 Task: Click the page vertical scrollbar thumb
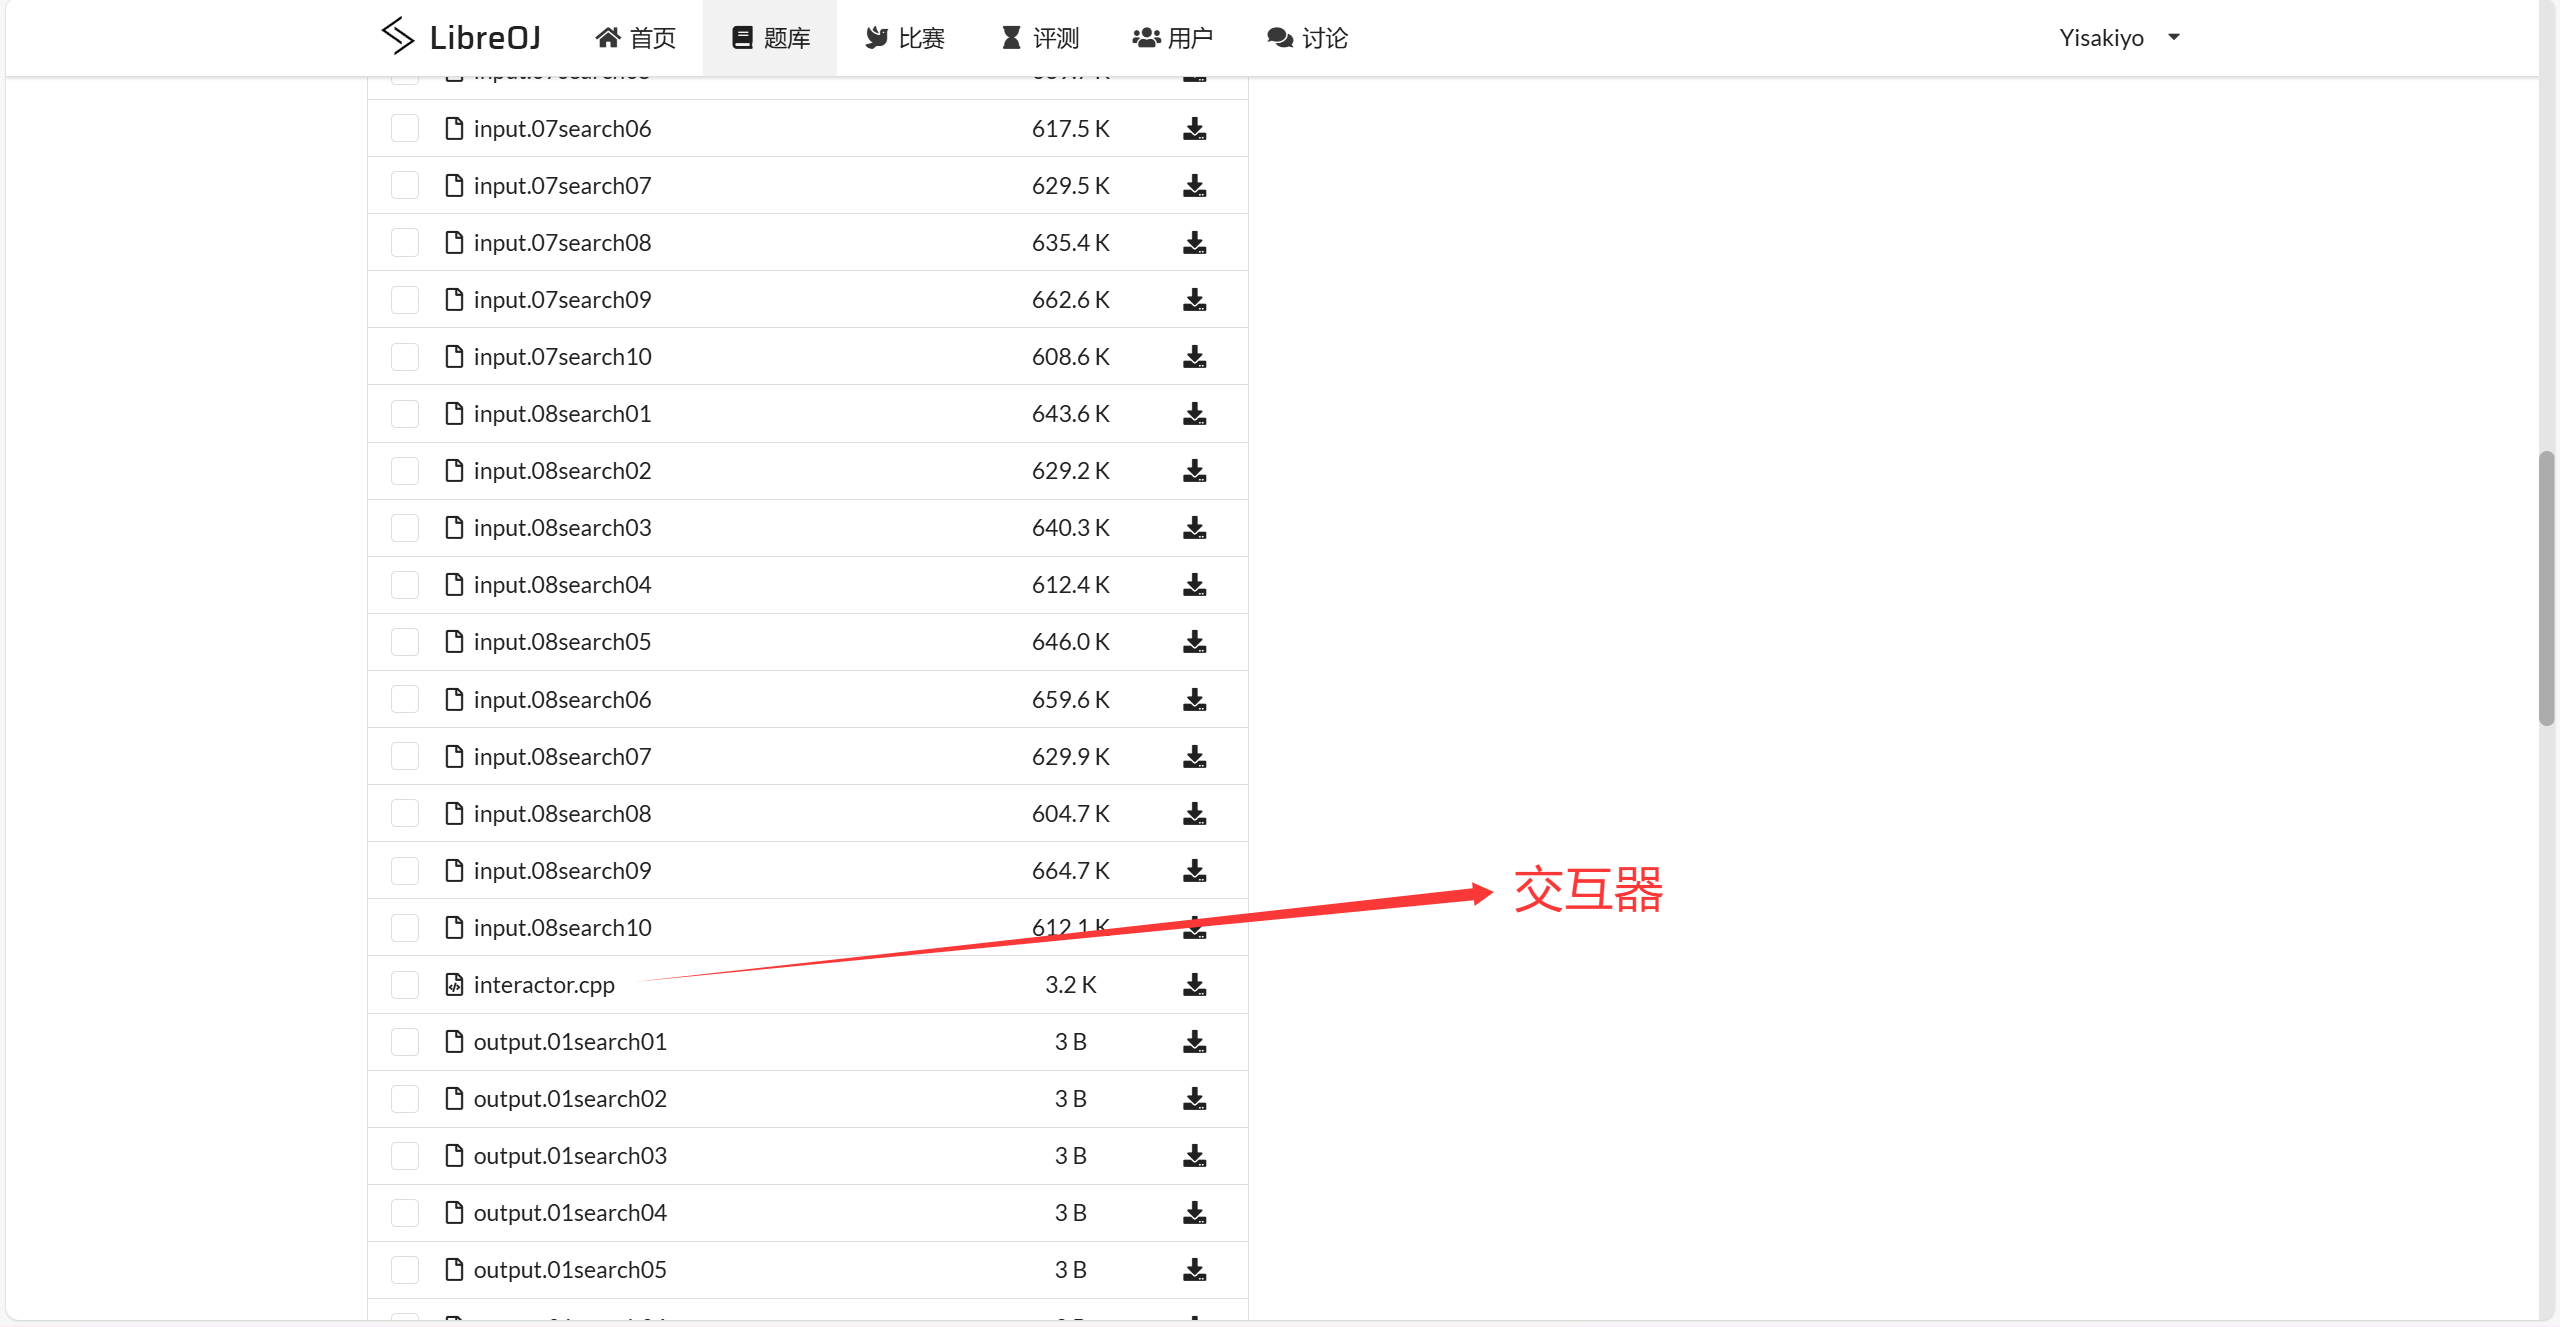point(2546,588)
